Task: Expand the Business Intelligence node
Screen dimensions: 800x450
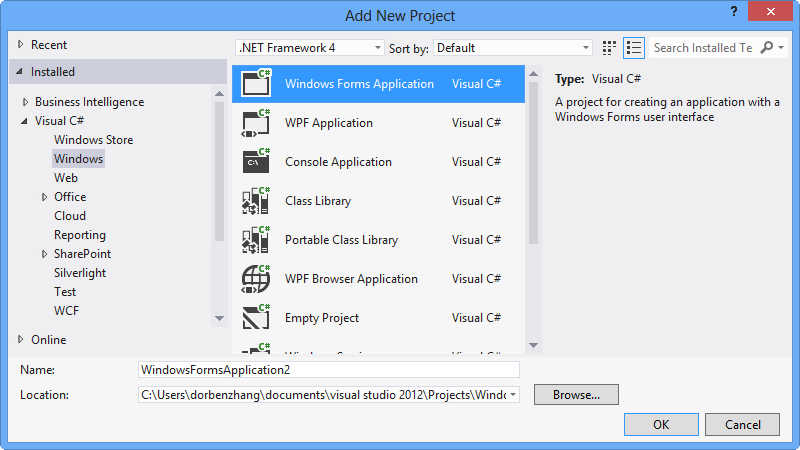Action: pos(25,102)
